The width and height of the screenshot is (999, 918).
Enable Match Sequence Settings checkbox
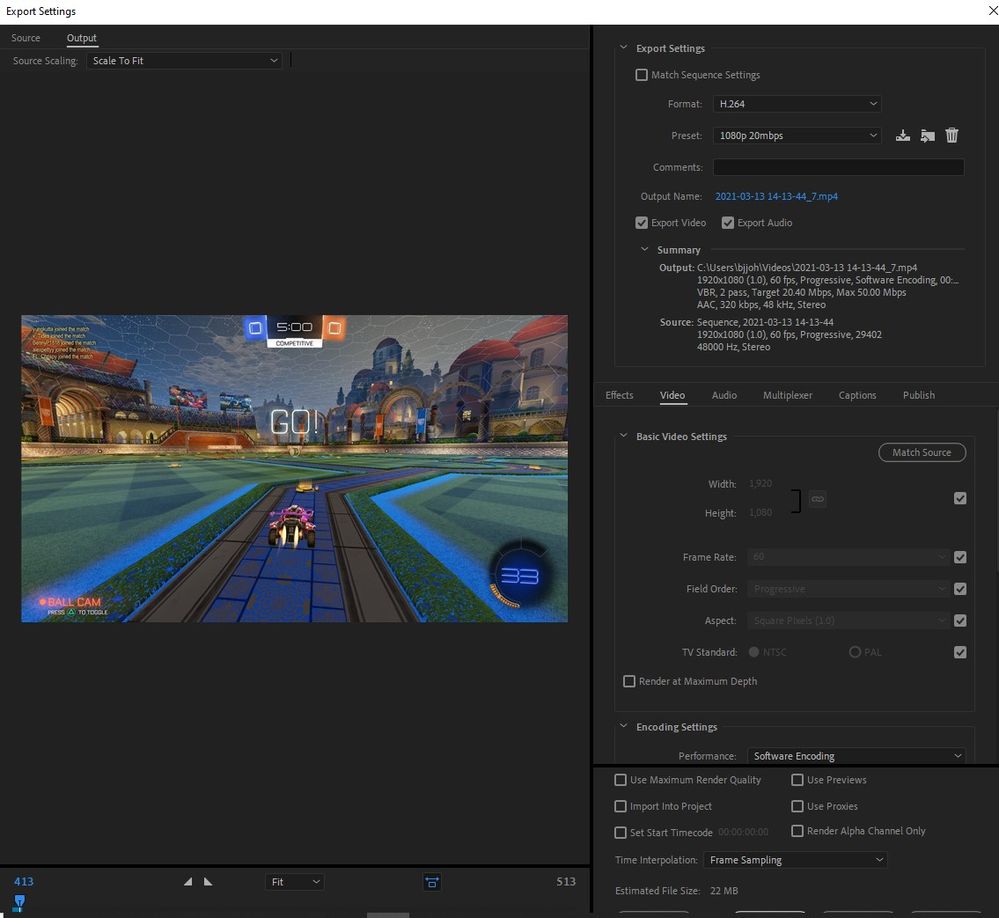click(642, 75)
